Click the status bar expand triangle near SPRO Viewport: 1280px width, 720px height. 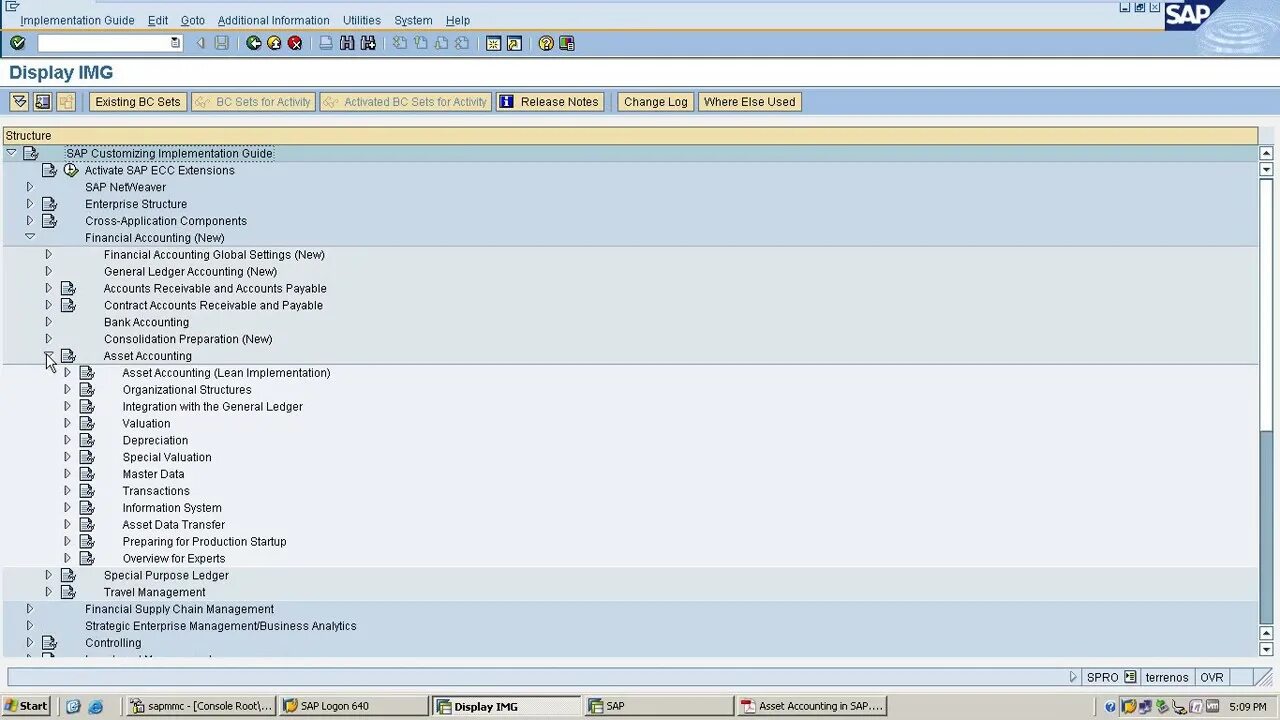click(1073, 677)
